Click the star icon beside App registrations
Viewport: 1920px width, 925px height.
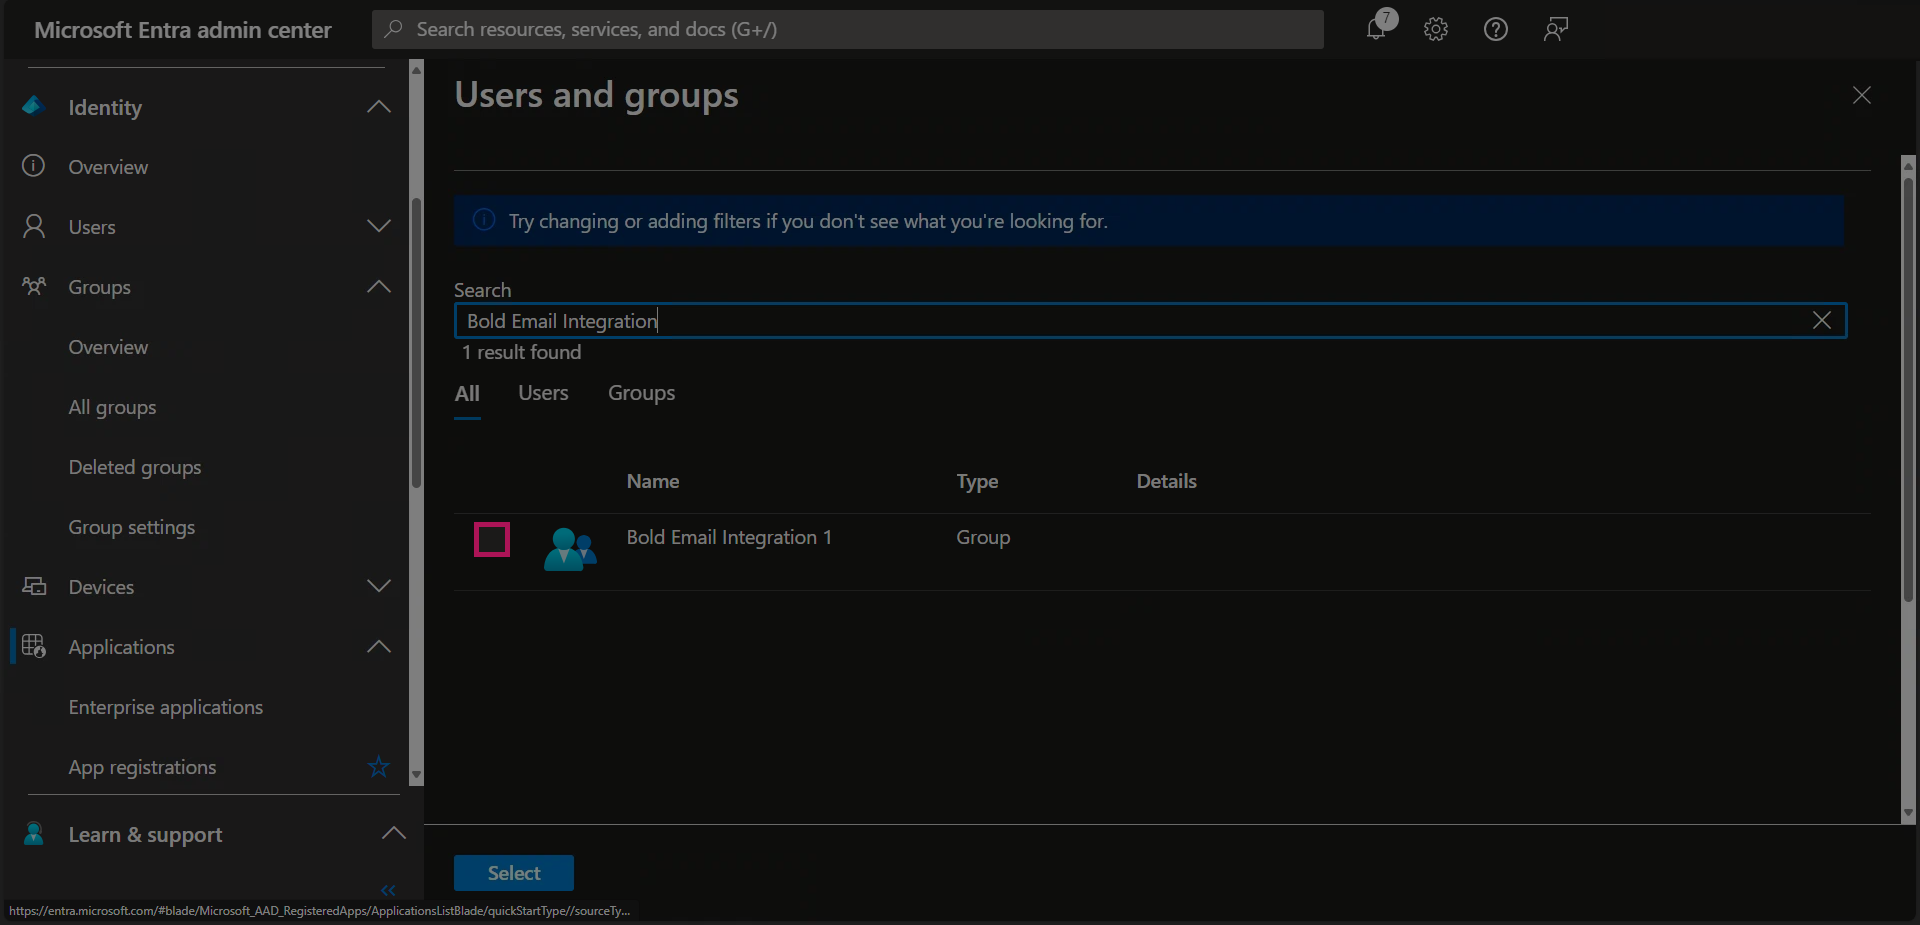click(378, 767)
